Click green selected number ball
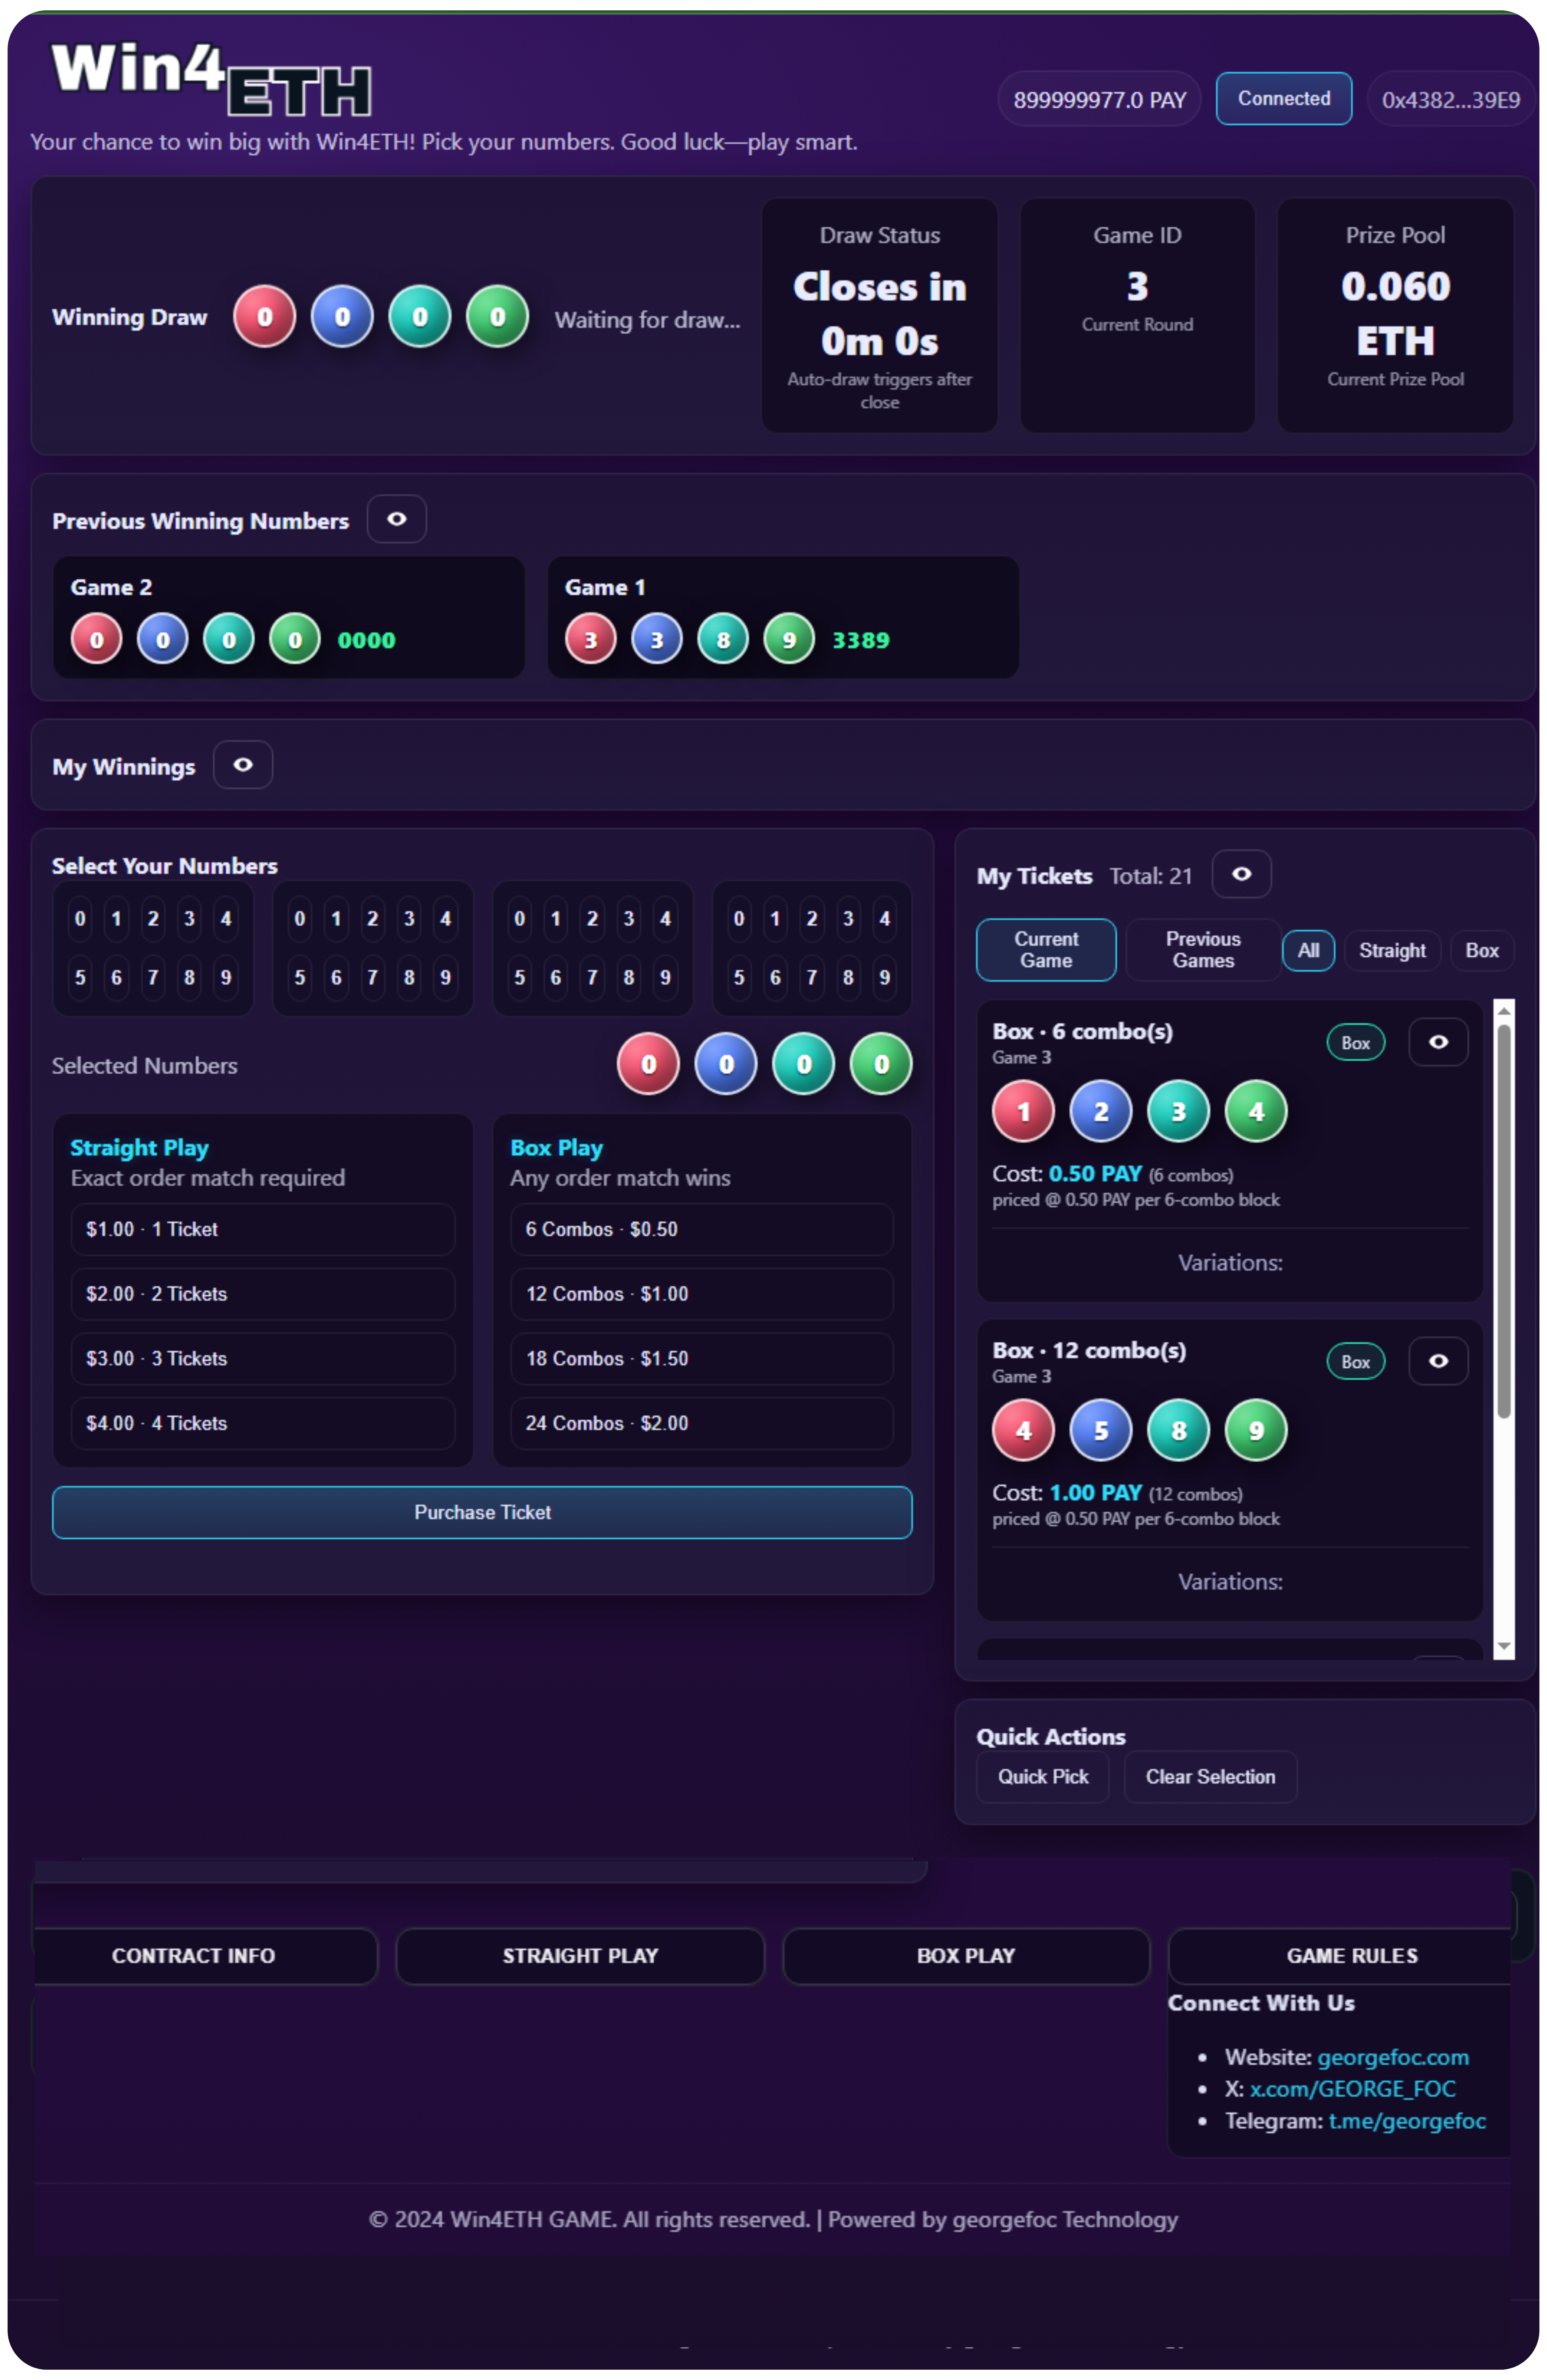 pos(881,1064)
